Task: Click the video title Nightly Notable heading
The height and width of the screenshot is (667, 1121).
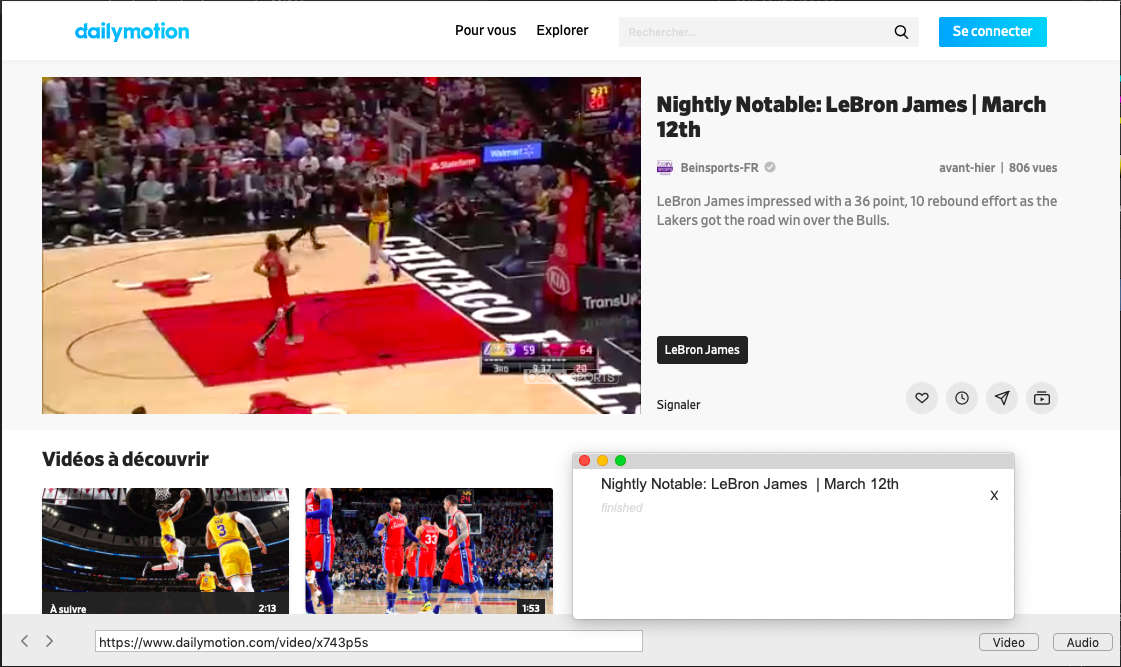Action: pyautogui.click(x=851, y=117)
